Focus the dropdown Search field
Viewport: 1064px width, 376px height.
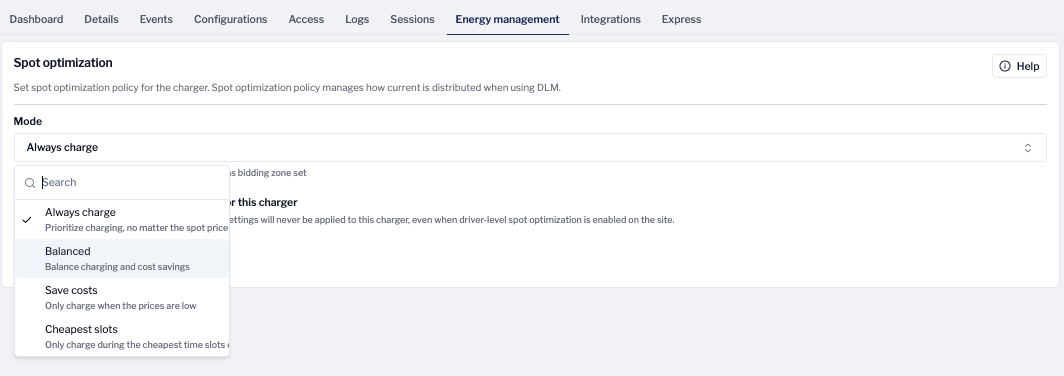[x=122, y=183]
